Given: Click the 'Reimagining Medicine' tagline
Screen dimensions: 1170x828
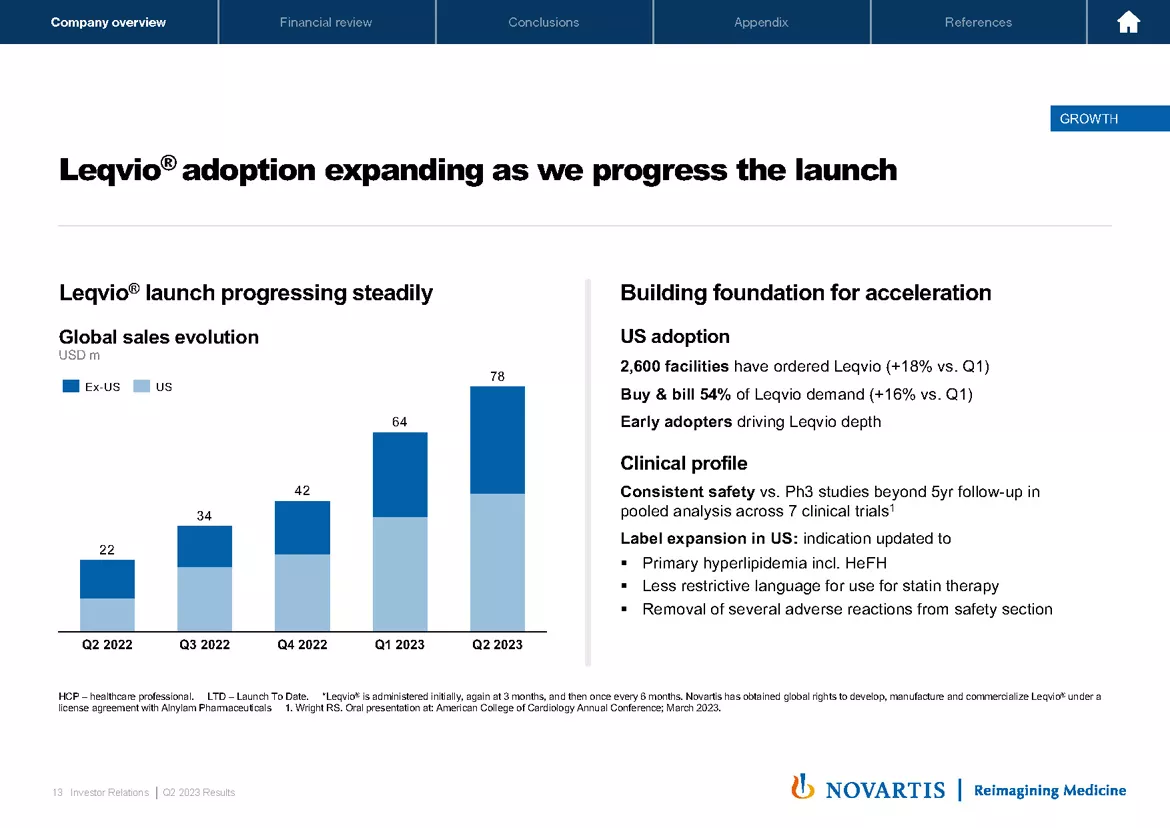Looking at the screenshot, I should pyautogui.click(x=1050, y=790).
